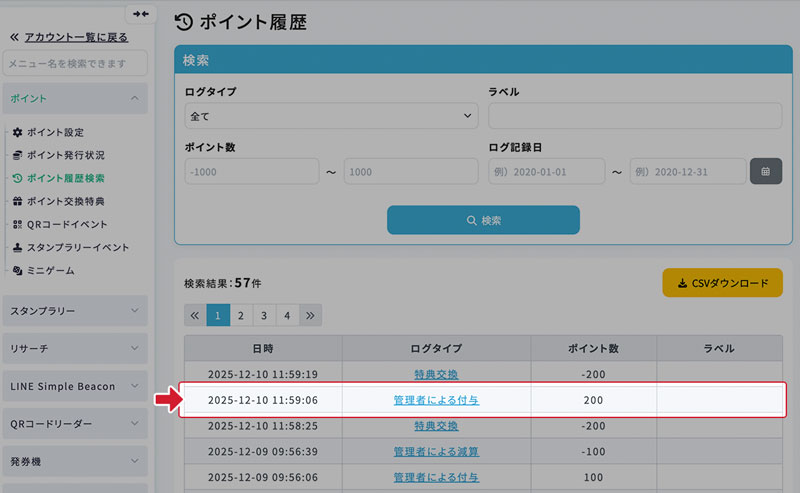Expand the リサーチ sidebar section
Screen dimensions: 800x493
tap(75, 348)
